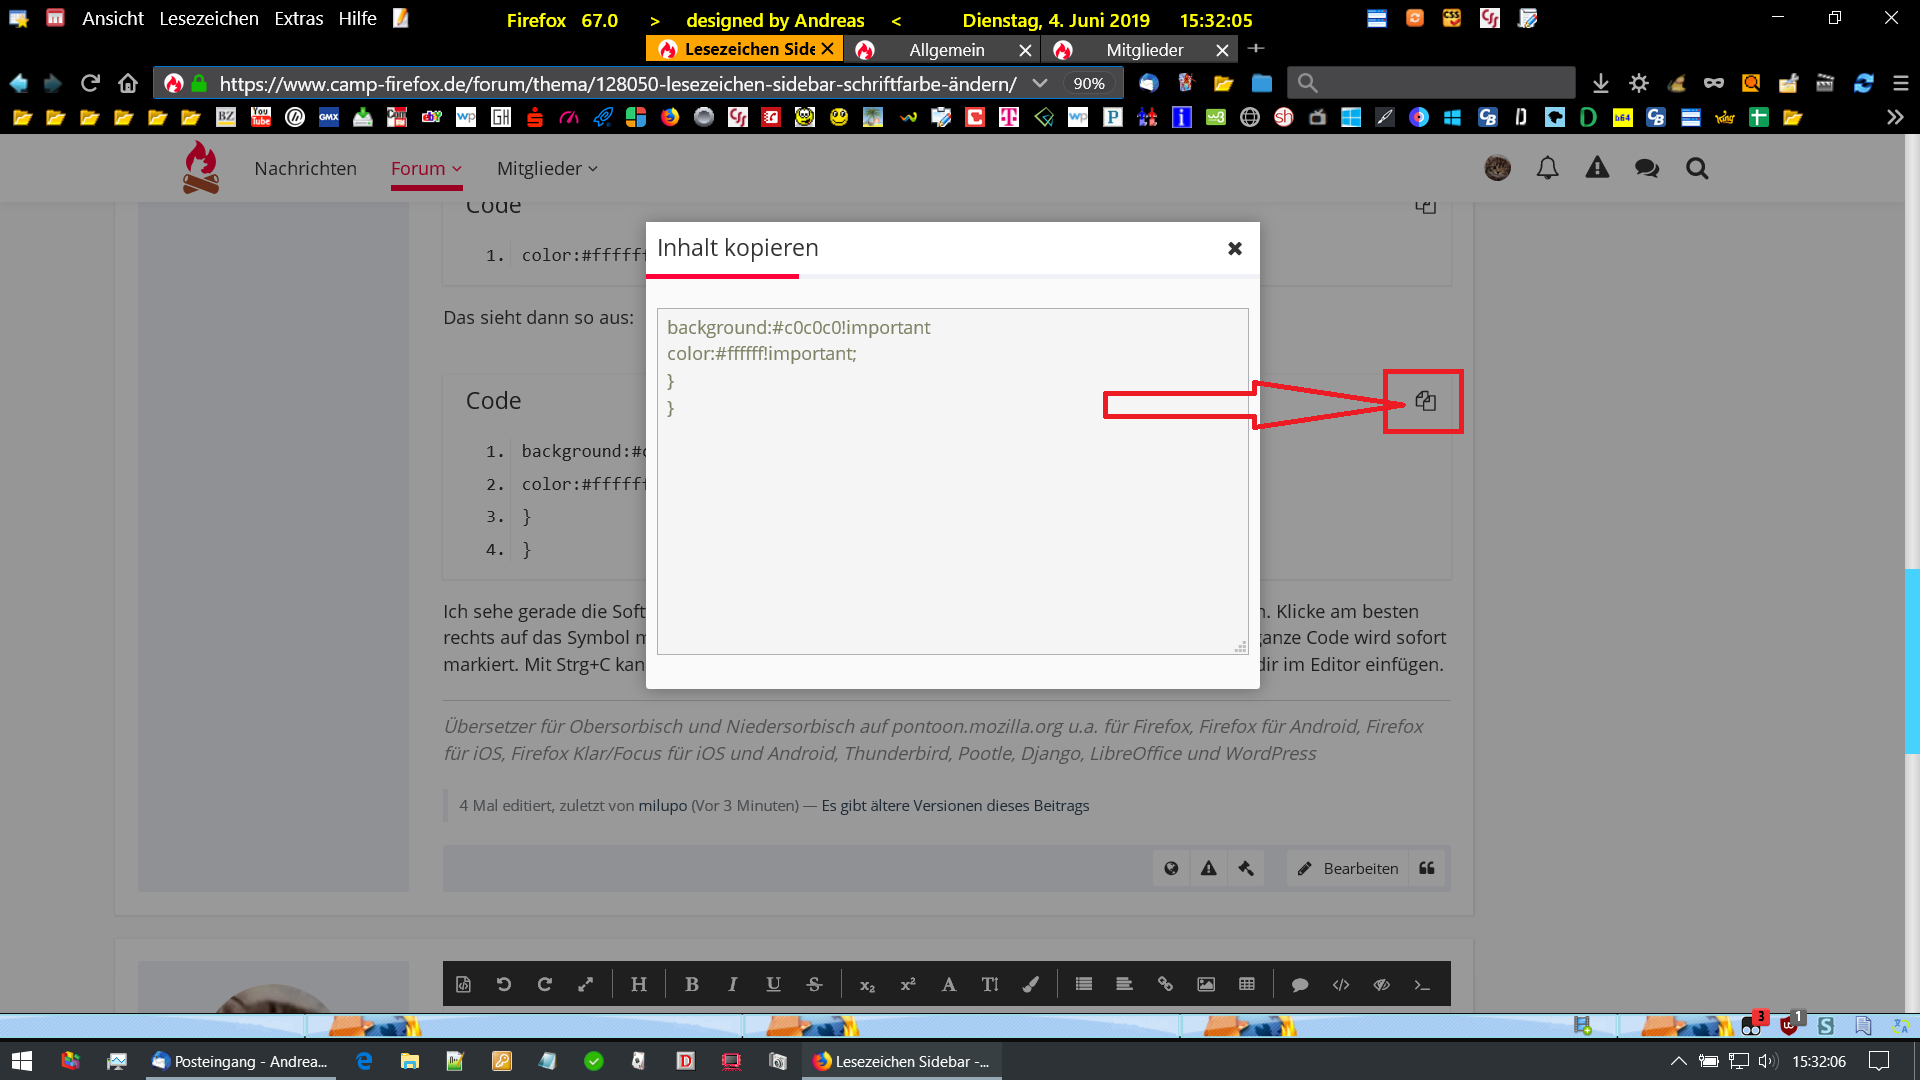The height and width of the screenshot is (1080, 1920).
Task: Switch to the Allgemein browser tab
Action: (946, 49)
